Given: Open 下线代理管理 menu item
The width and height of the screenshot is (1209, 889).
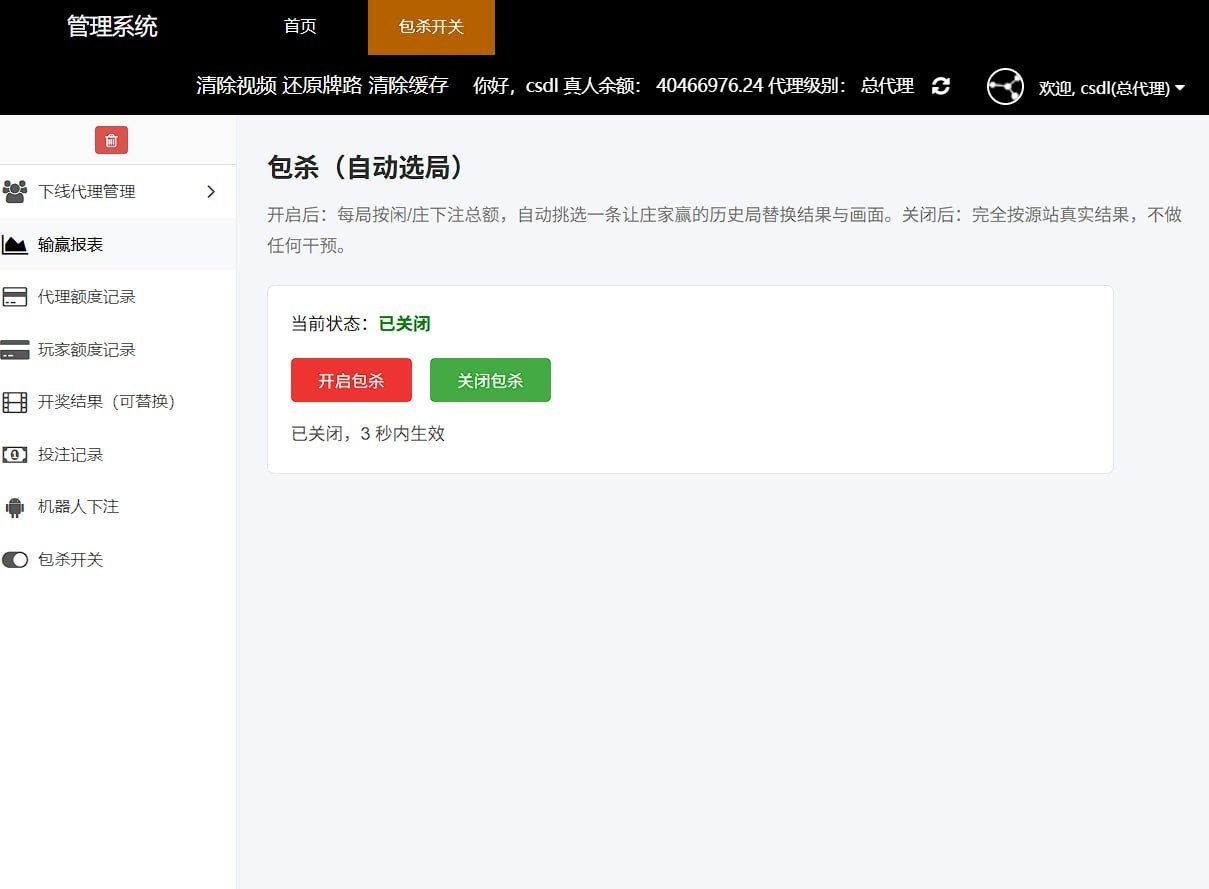Looking at the screenshot, I should pyautogui.click(x=118, y=191).
